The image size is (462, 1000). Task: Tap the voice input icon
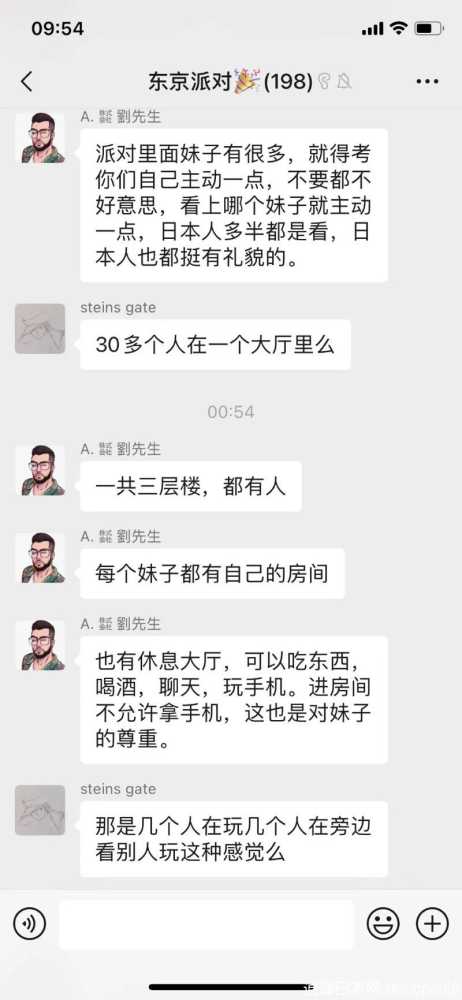29,923
